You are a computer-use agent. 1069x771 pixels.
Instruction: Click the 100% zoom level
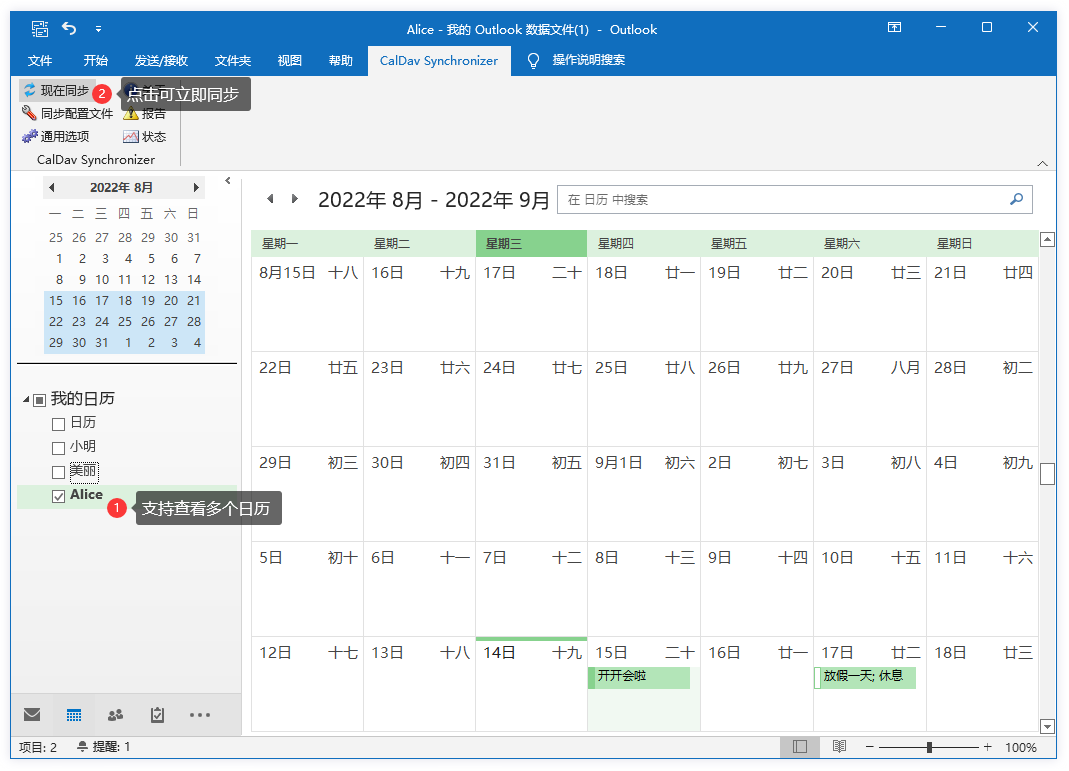[1021, 747]
